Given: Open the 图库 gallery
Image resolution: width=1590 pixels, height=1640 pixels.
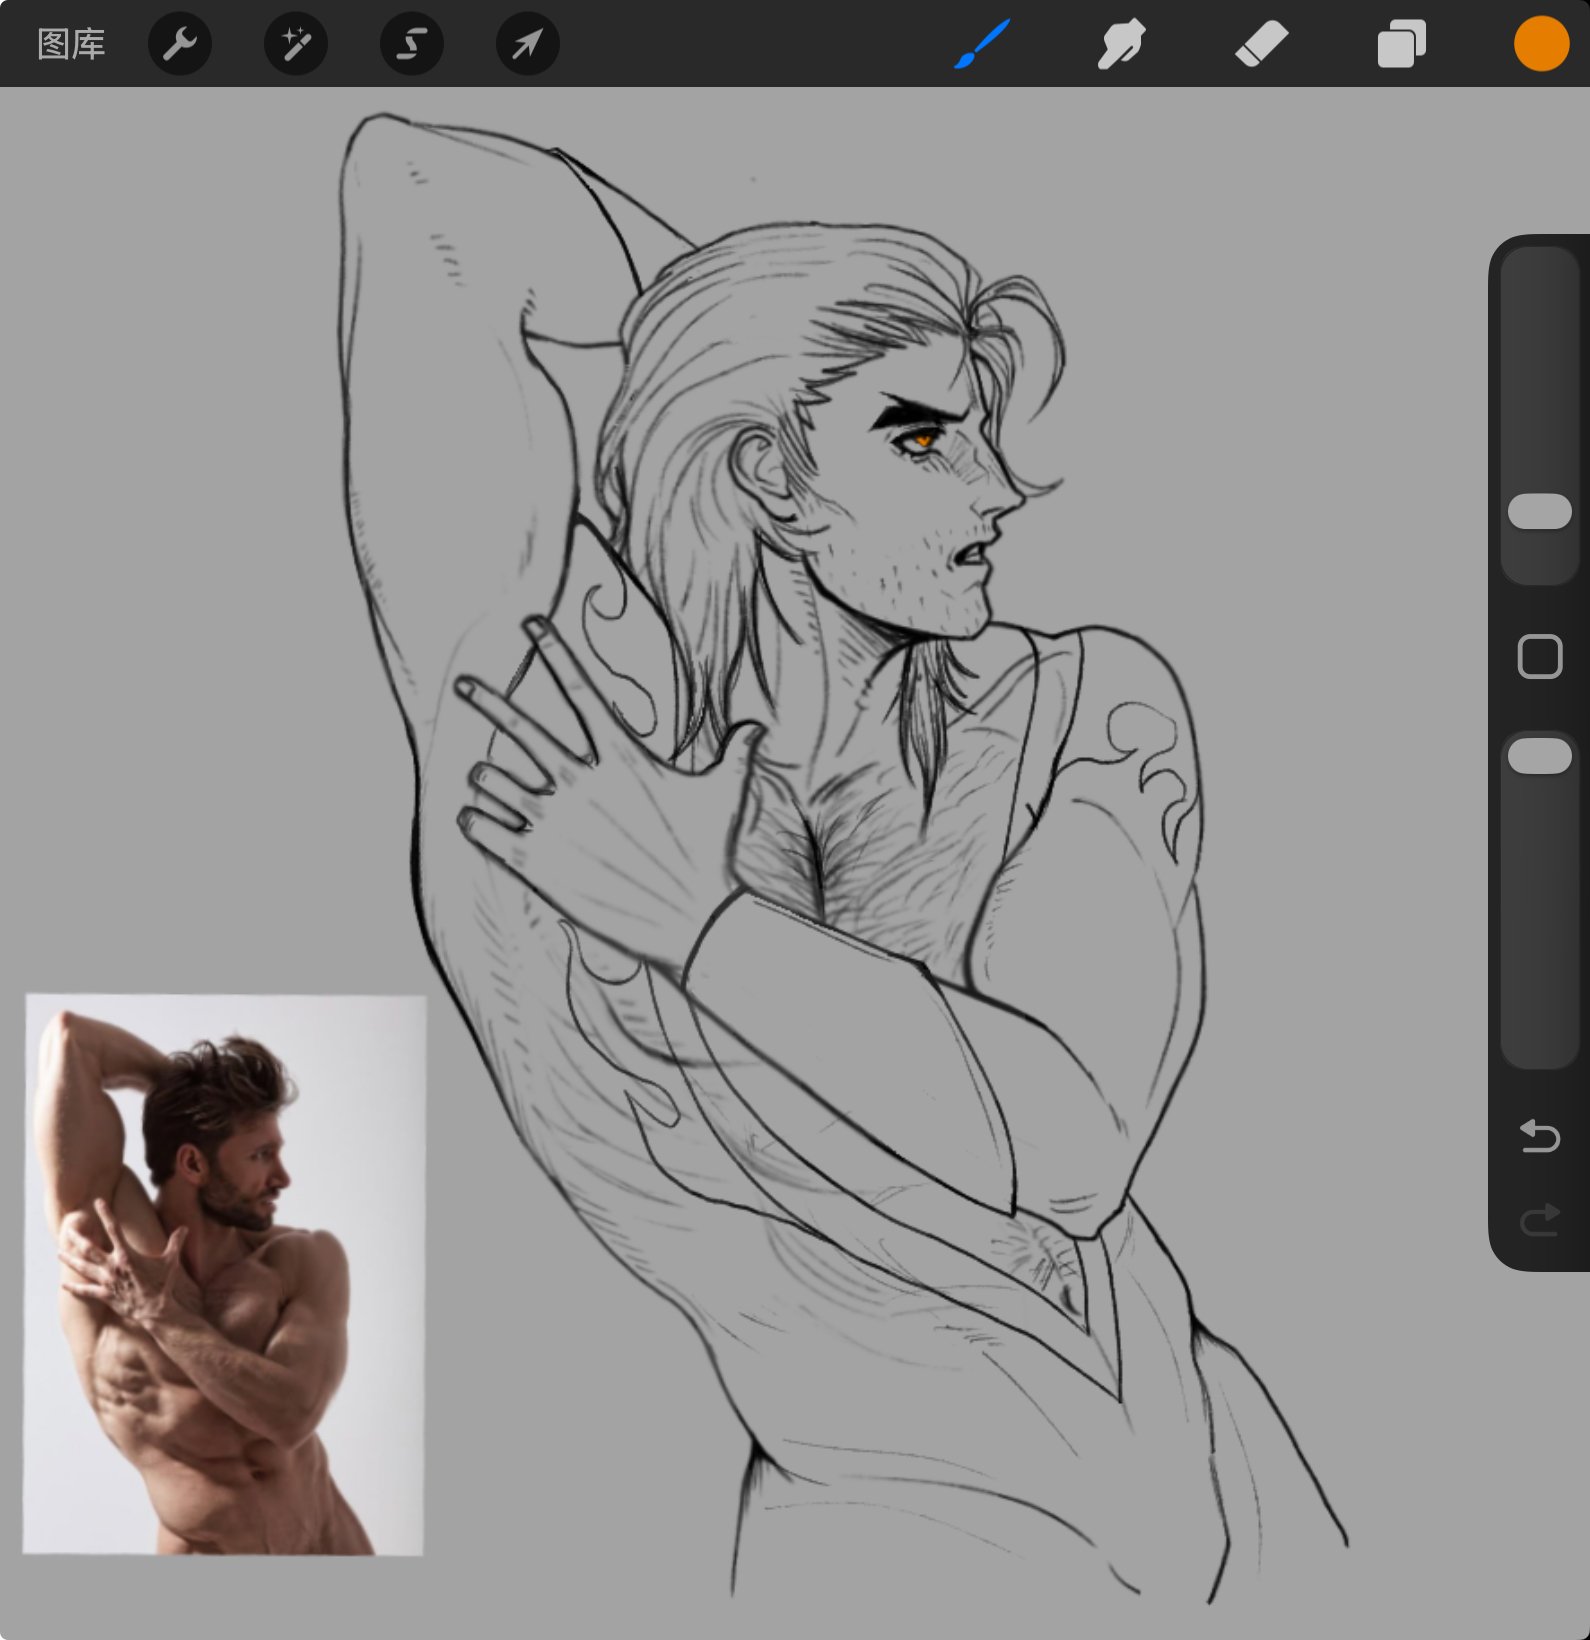Looking at the screenshot, I should tap(71, 44).
